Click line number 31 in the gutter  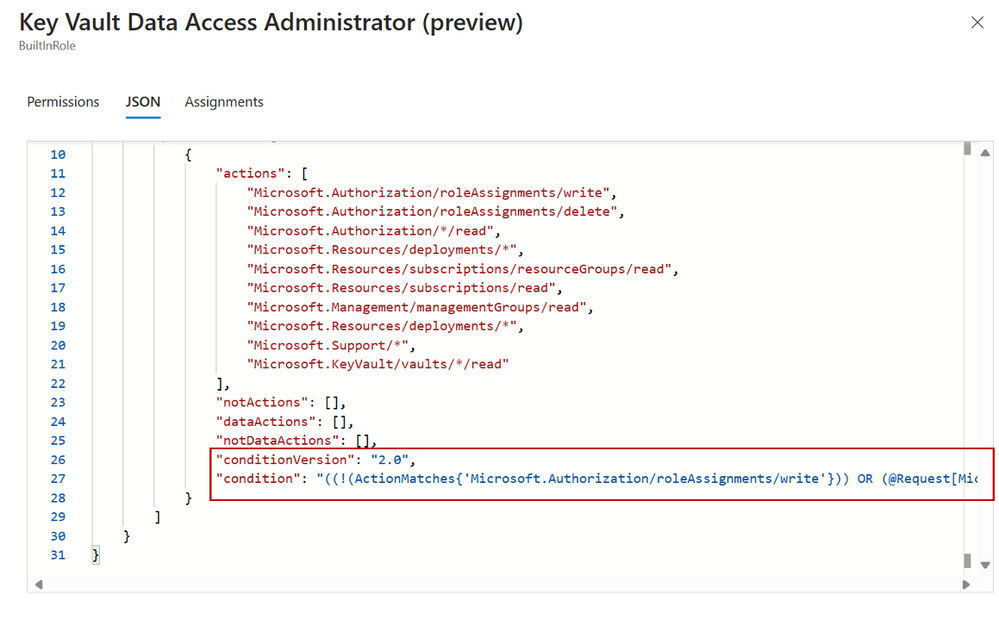pos(58,555)
